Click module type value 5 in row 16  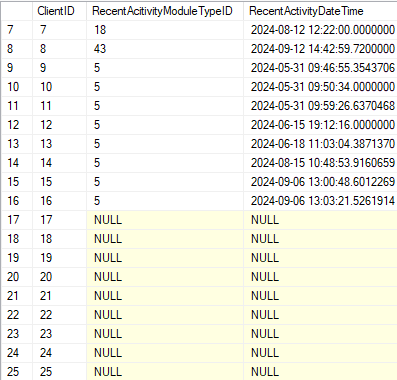pyautogui.click(x=165, y=201)
